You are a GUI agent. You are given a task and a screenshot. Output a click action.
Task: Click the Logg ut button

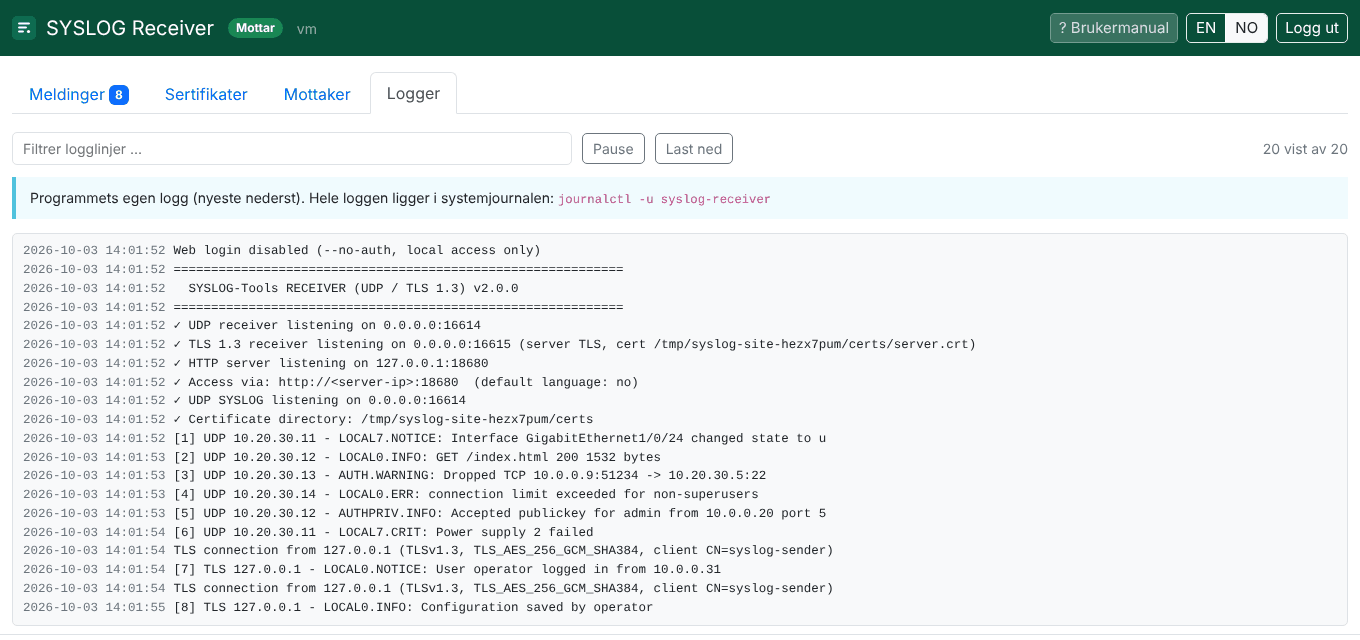click(x=1312, y=28)
